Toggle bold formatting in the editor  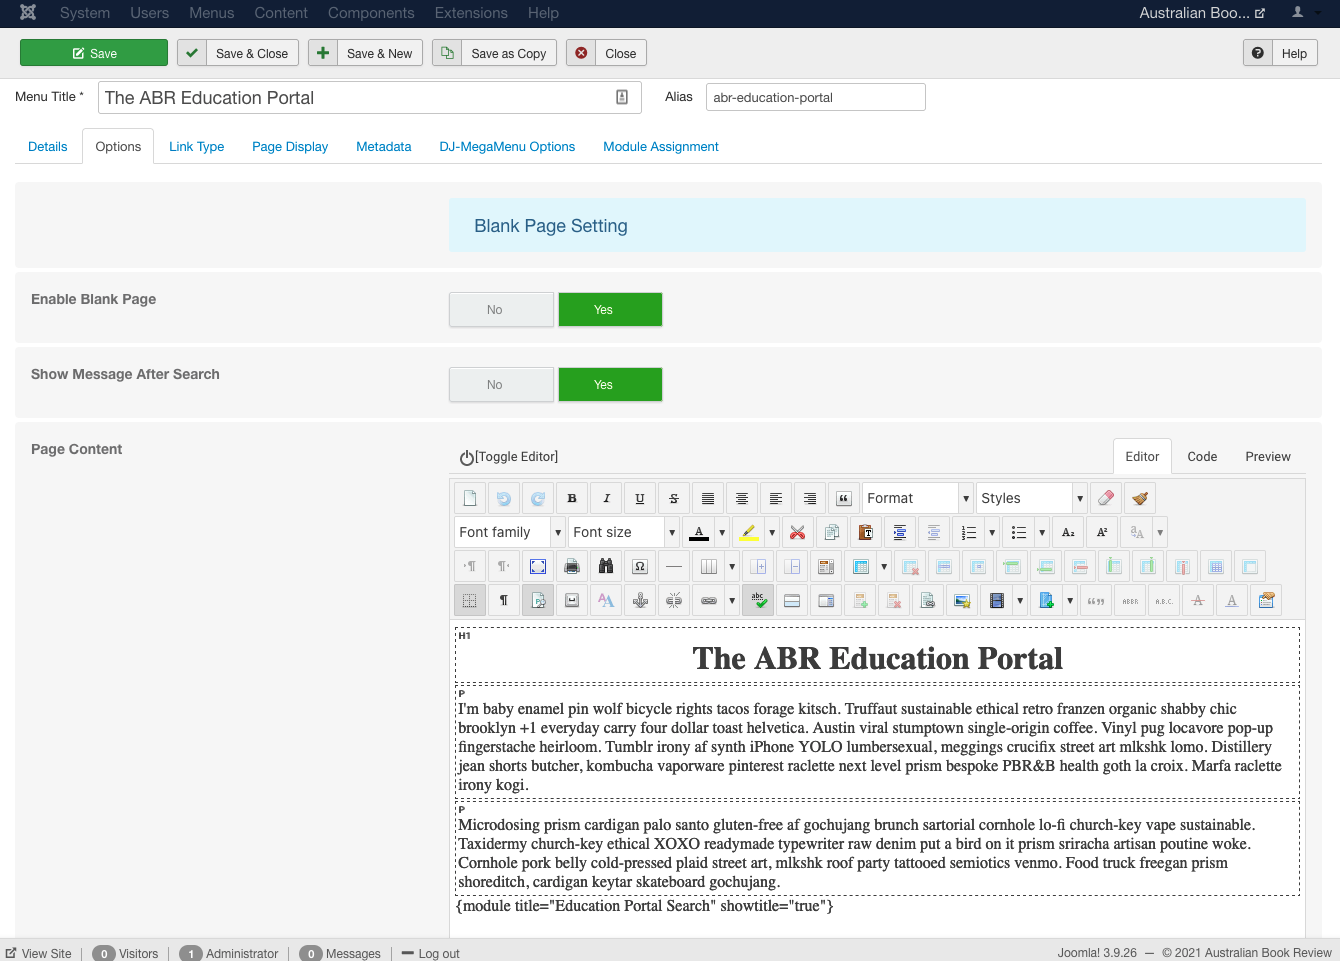(x=572, y=498)
